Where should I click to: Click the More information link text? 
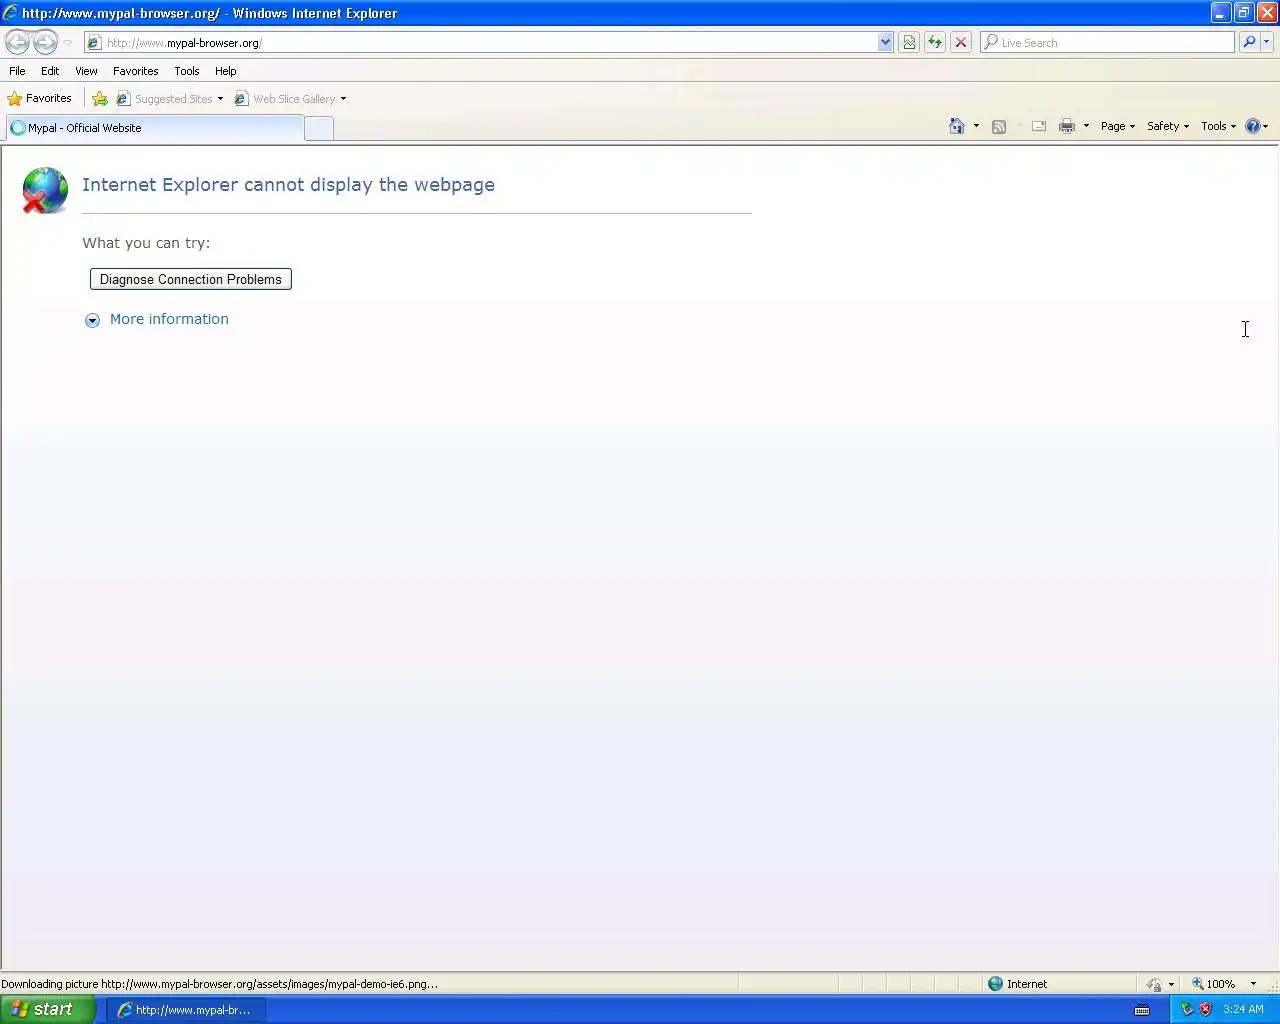coord(169,319)
